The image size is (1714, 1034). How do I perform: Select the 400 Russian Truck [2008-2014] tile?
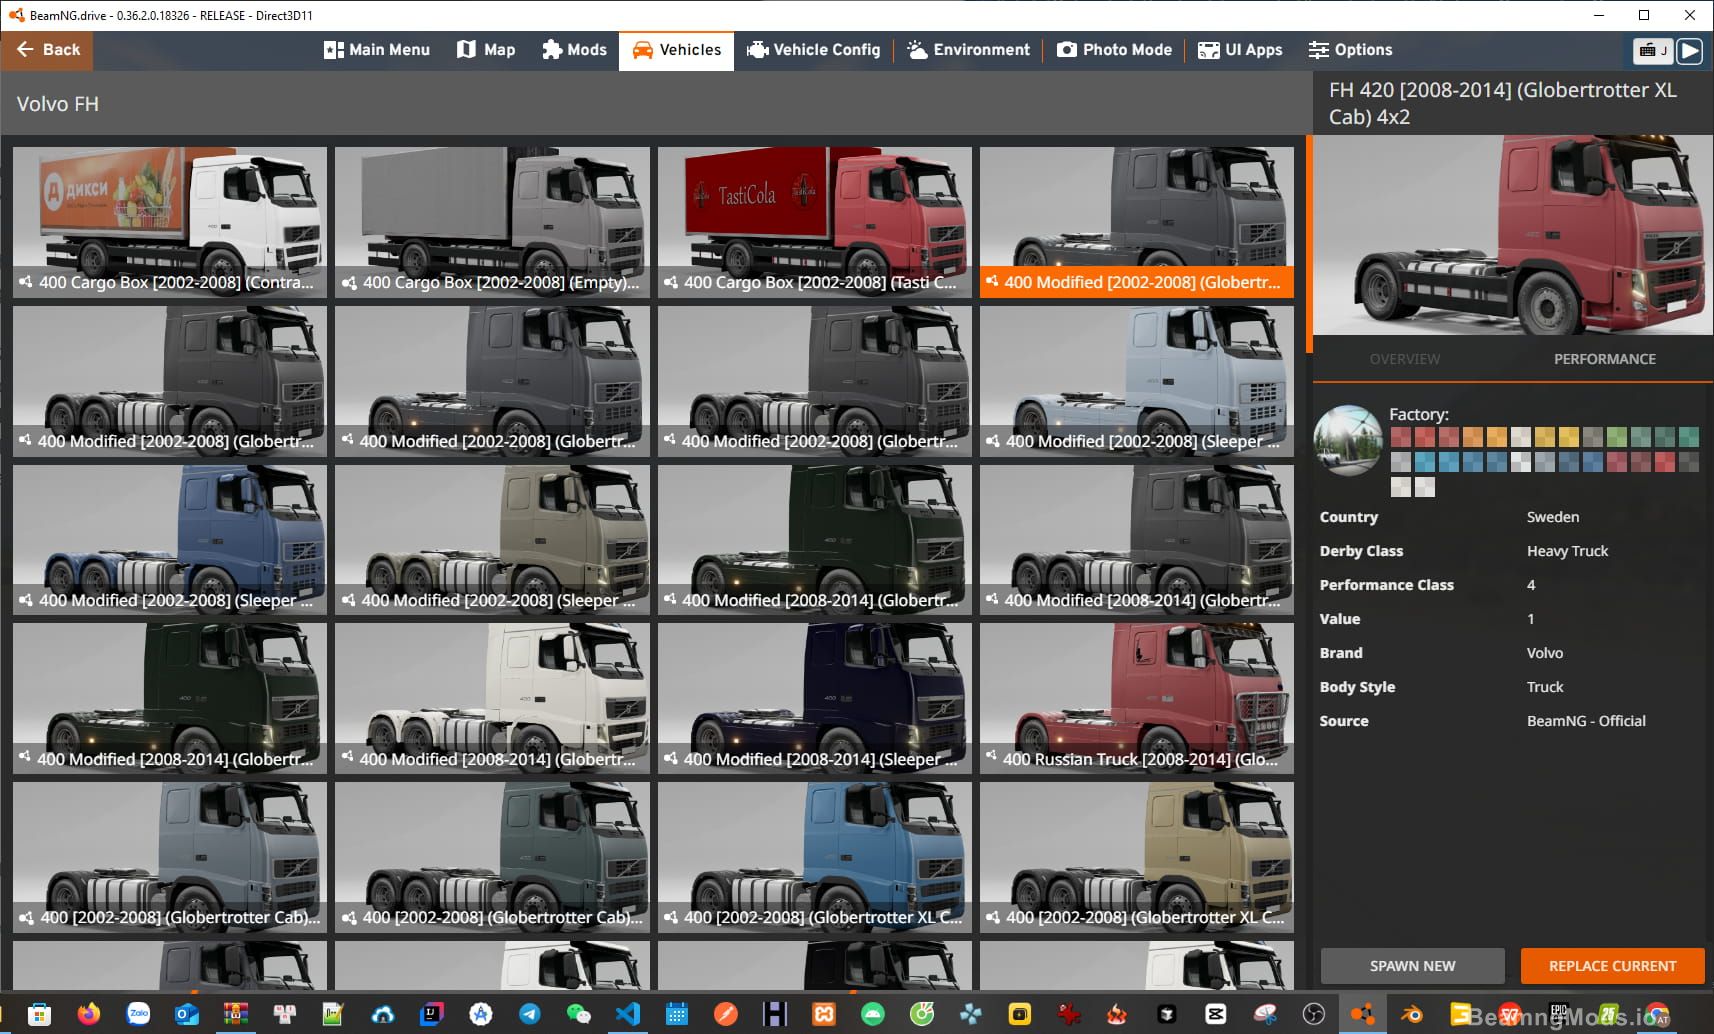click(1137, 698)
